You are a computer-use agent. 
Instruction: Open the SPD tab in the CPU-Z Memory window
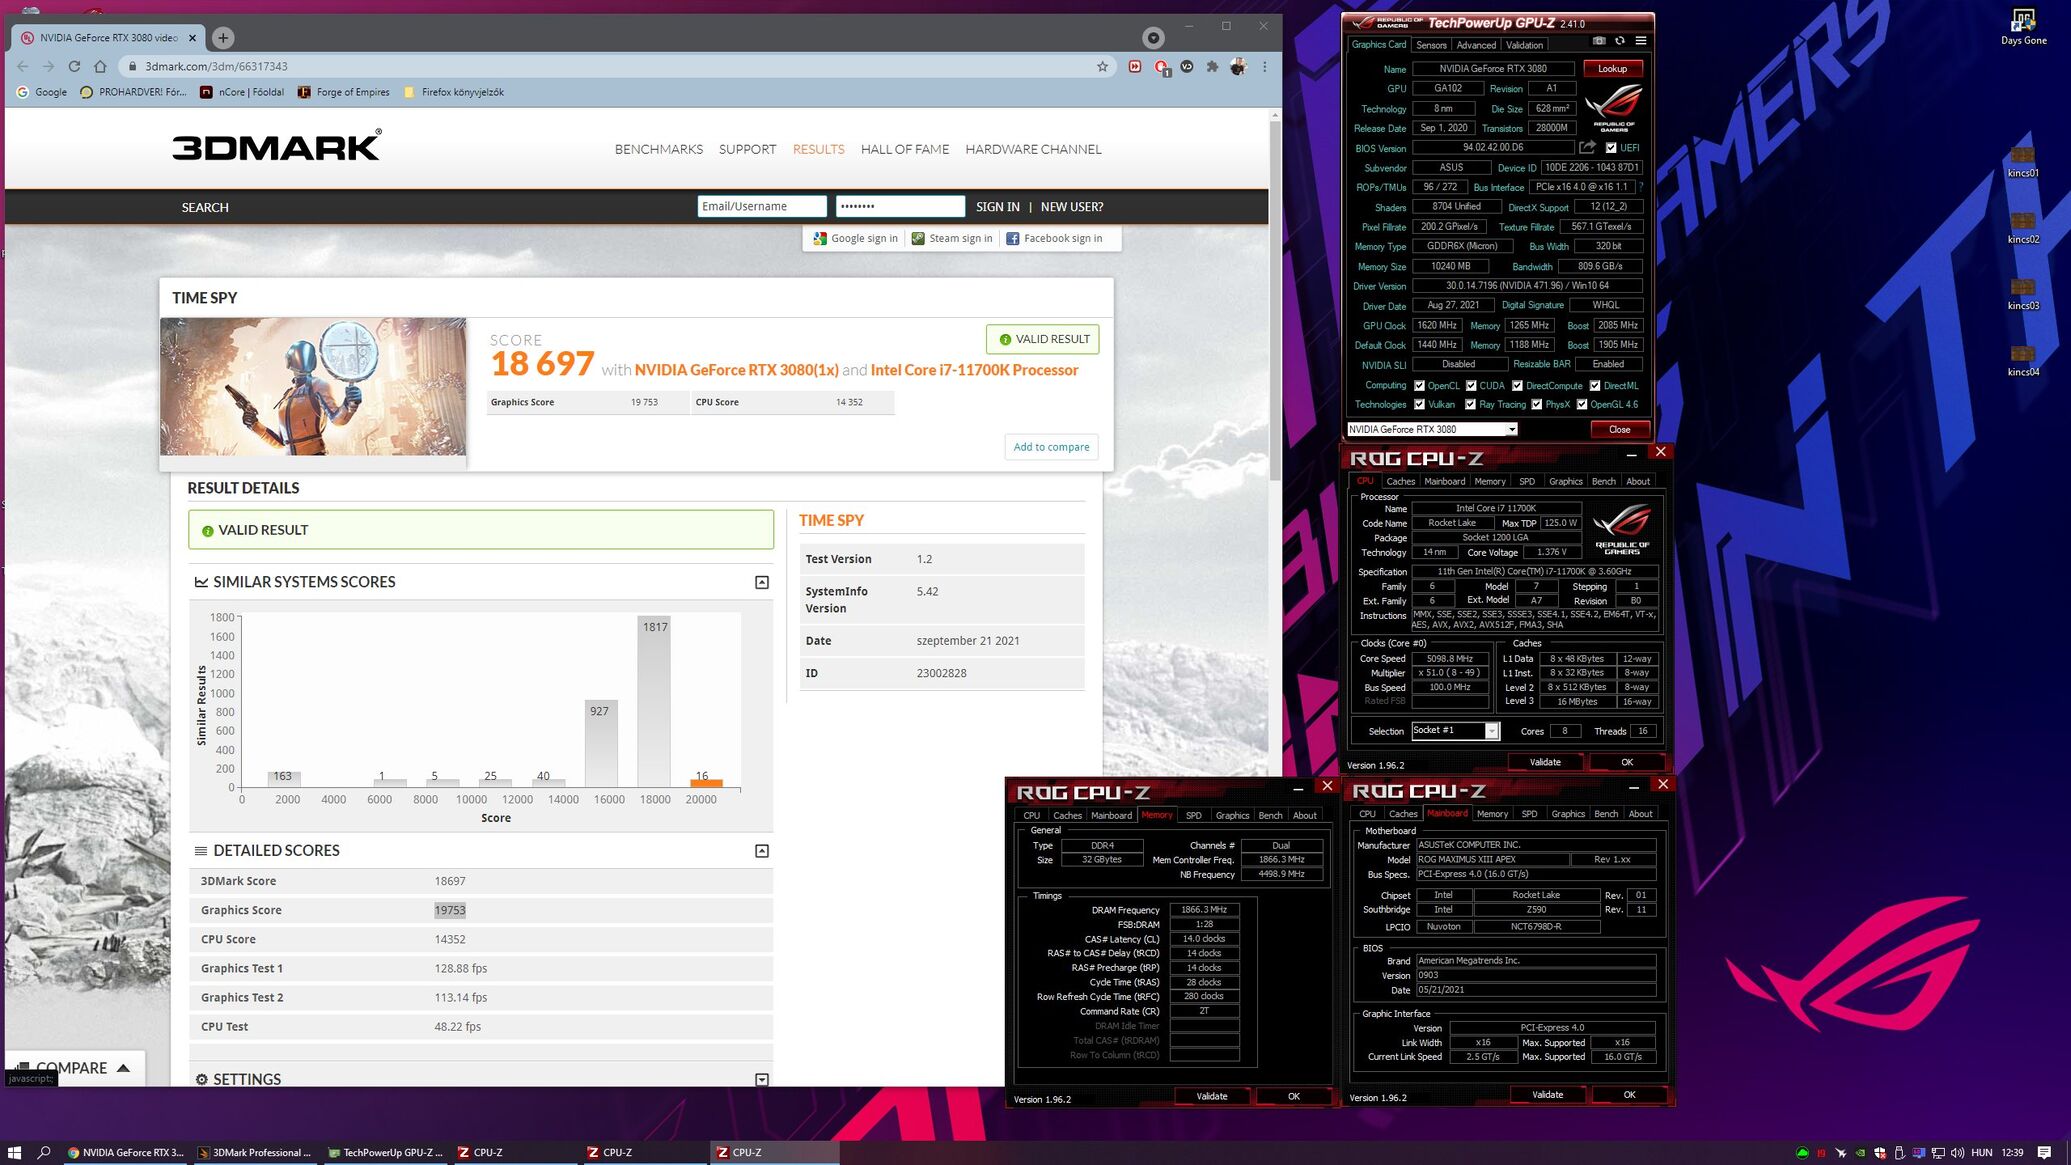point(1193,815)
